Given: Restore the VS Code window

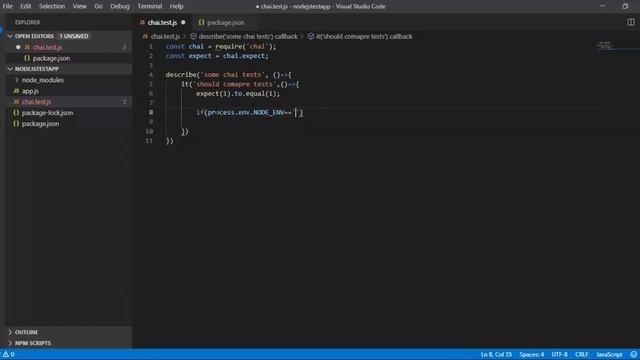Looking at the screenshot, I should (625, 6).
